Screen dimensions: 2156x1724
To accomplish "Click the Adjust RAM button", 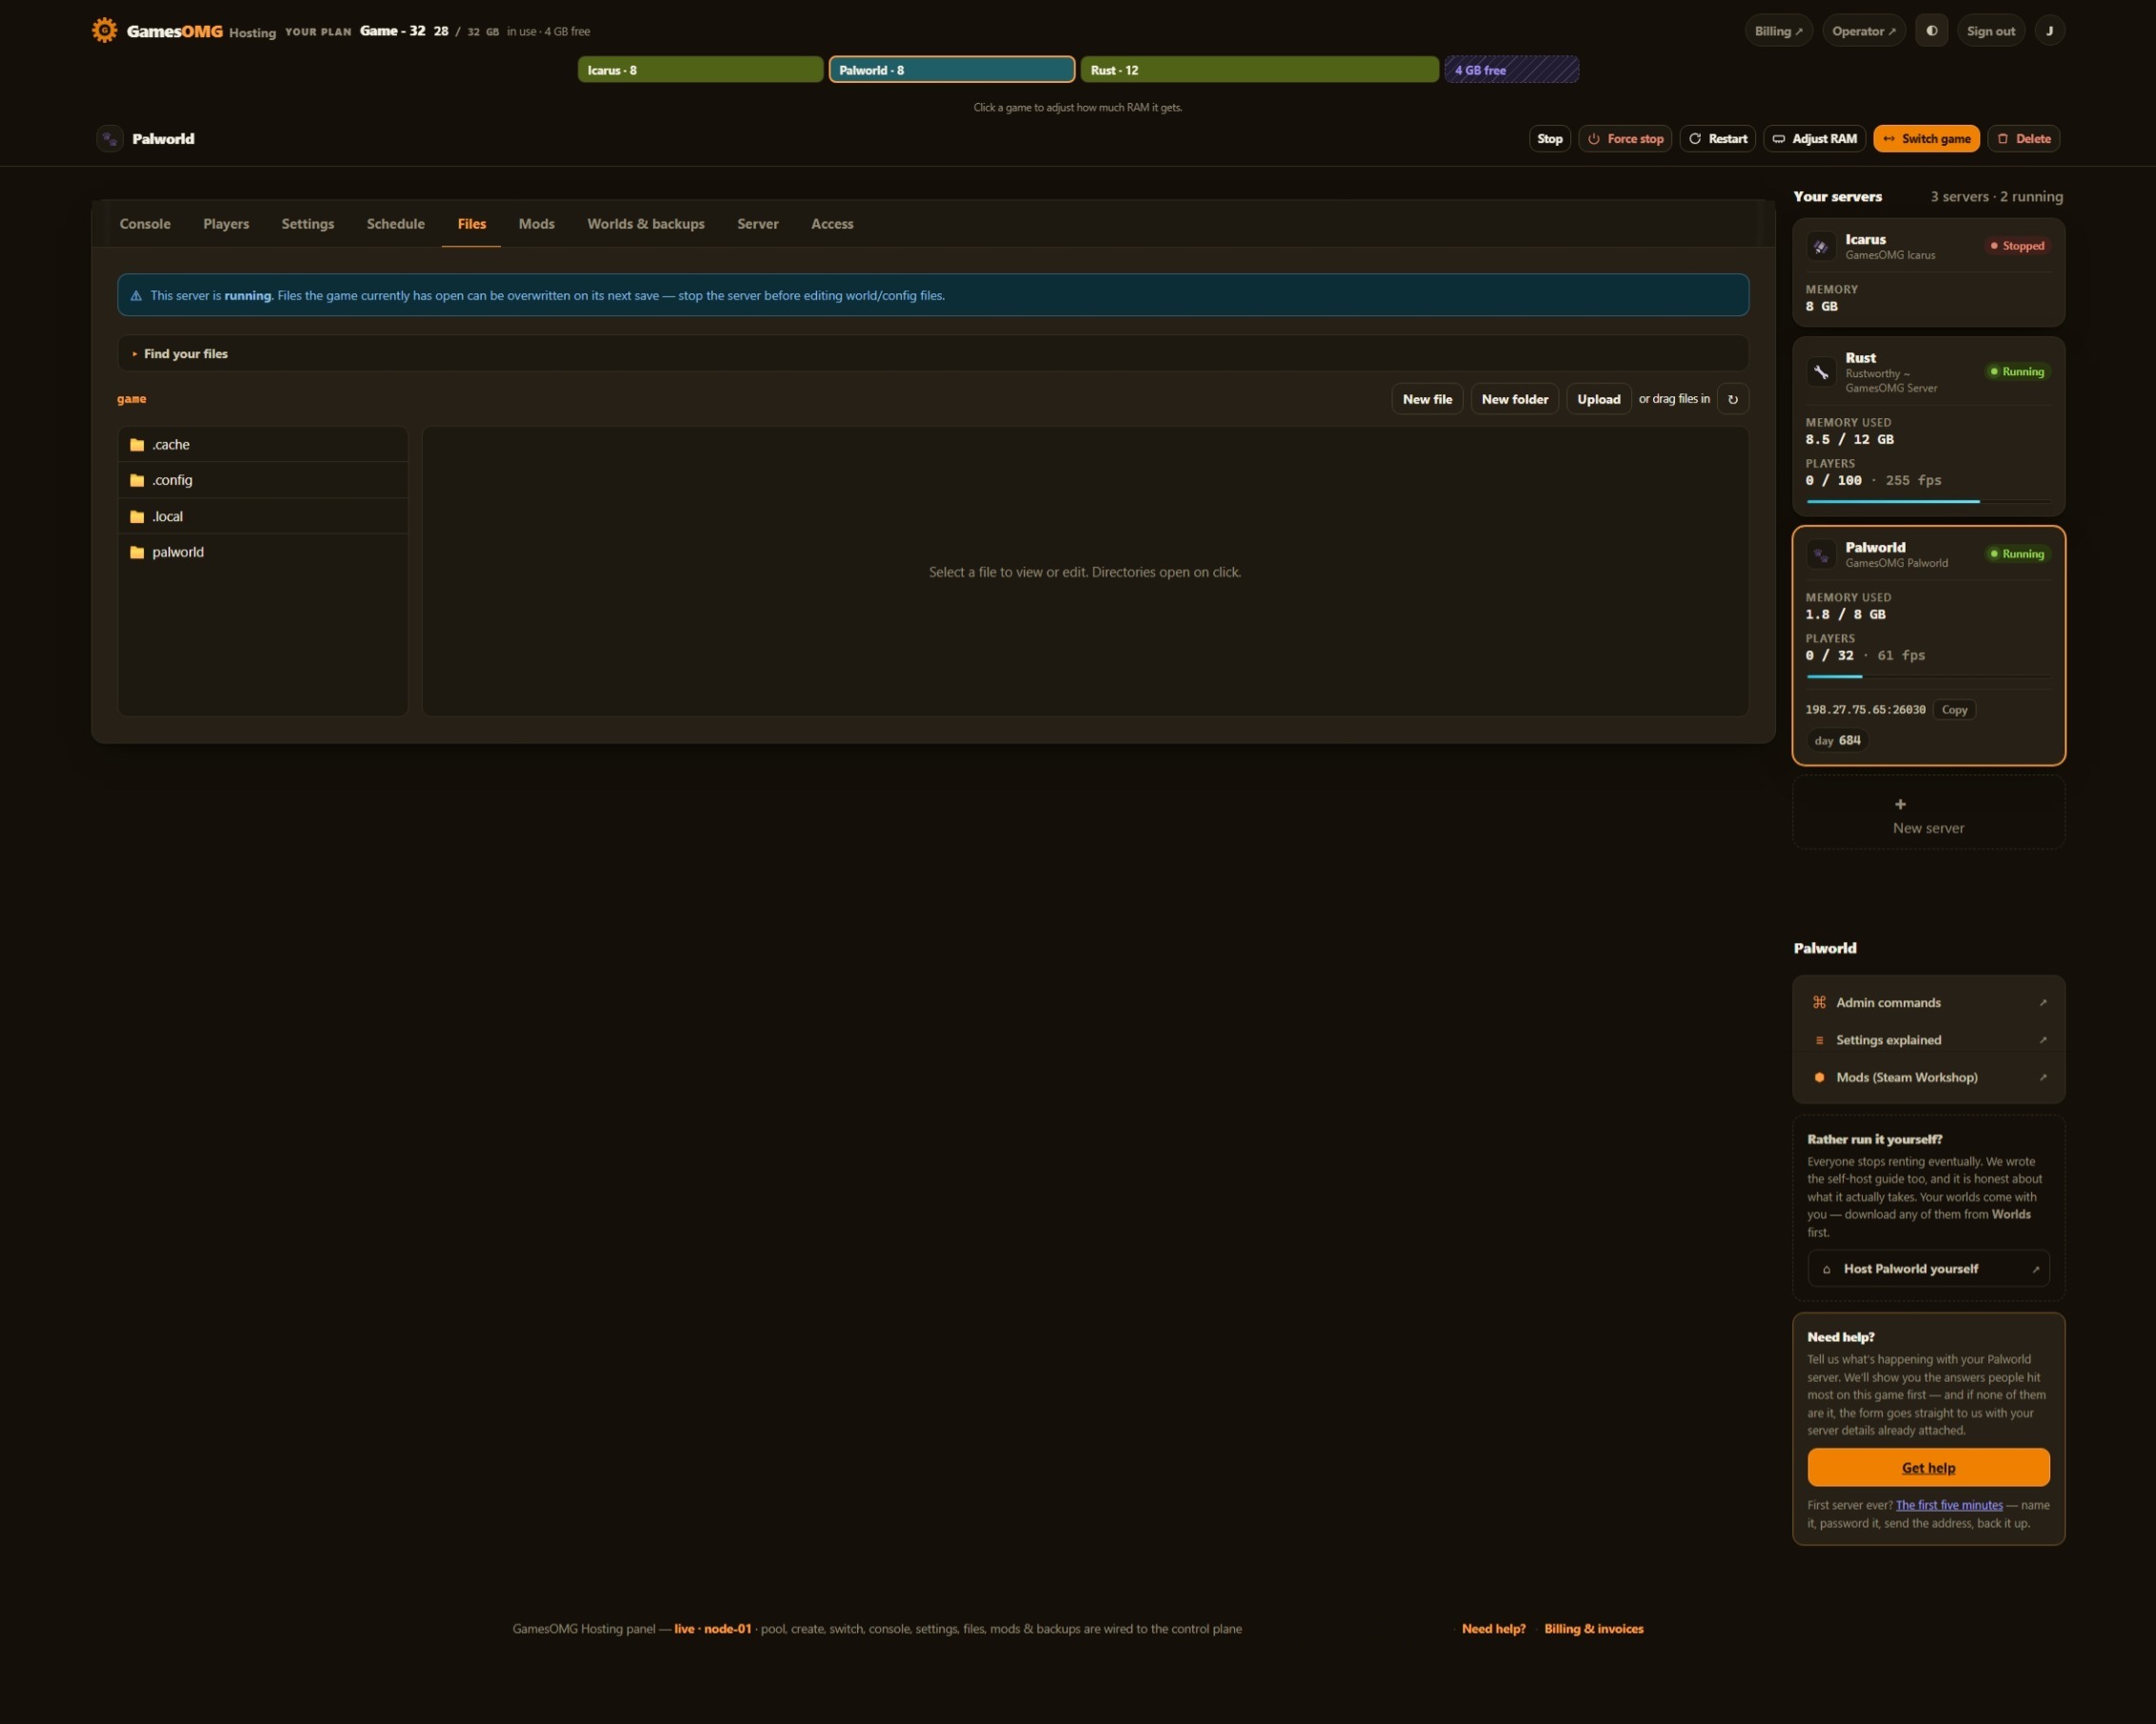I will (1814, 139).
